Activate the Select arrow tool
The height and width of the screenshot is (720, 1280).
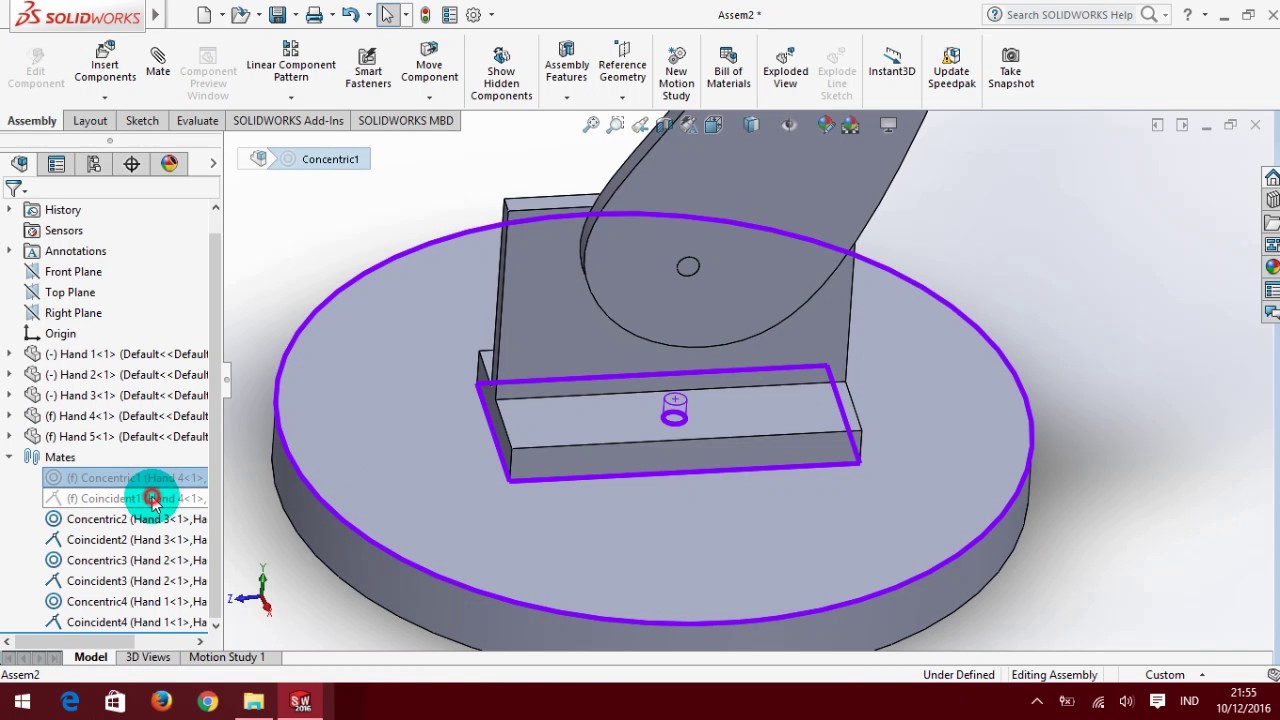click(388, 15)
